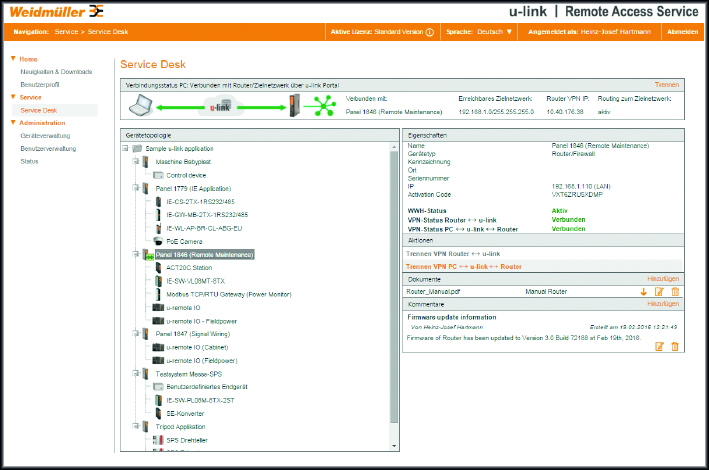The height and width of the screenshot is (470, 709).
Task: Click the Angemeldet als Heinz-Josef Hartmann text
Action: pos(590,32)
